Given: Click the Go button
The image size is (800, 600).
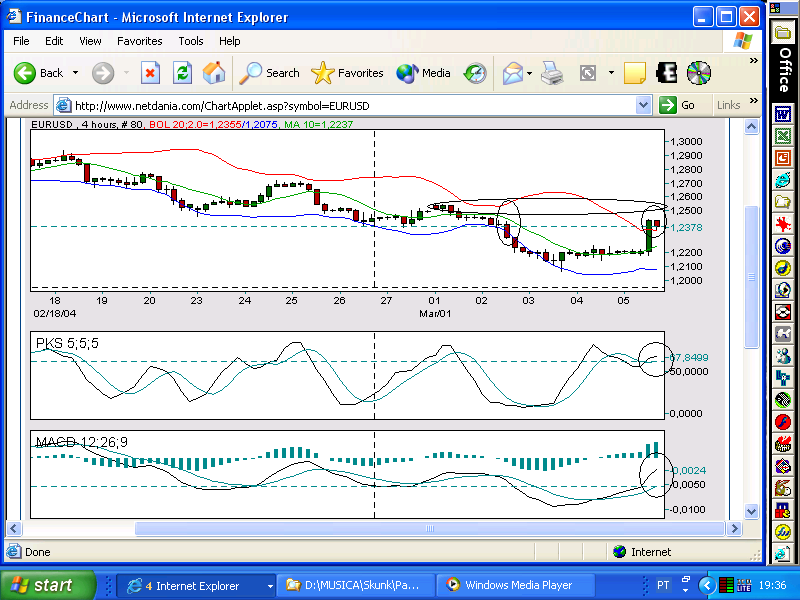Looking at the screenshot, I should [677, 106].
